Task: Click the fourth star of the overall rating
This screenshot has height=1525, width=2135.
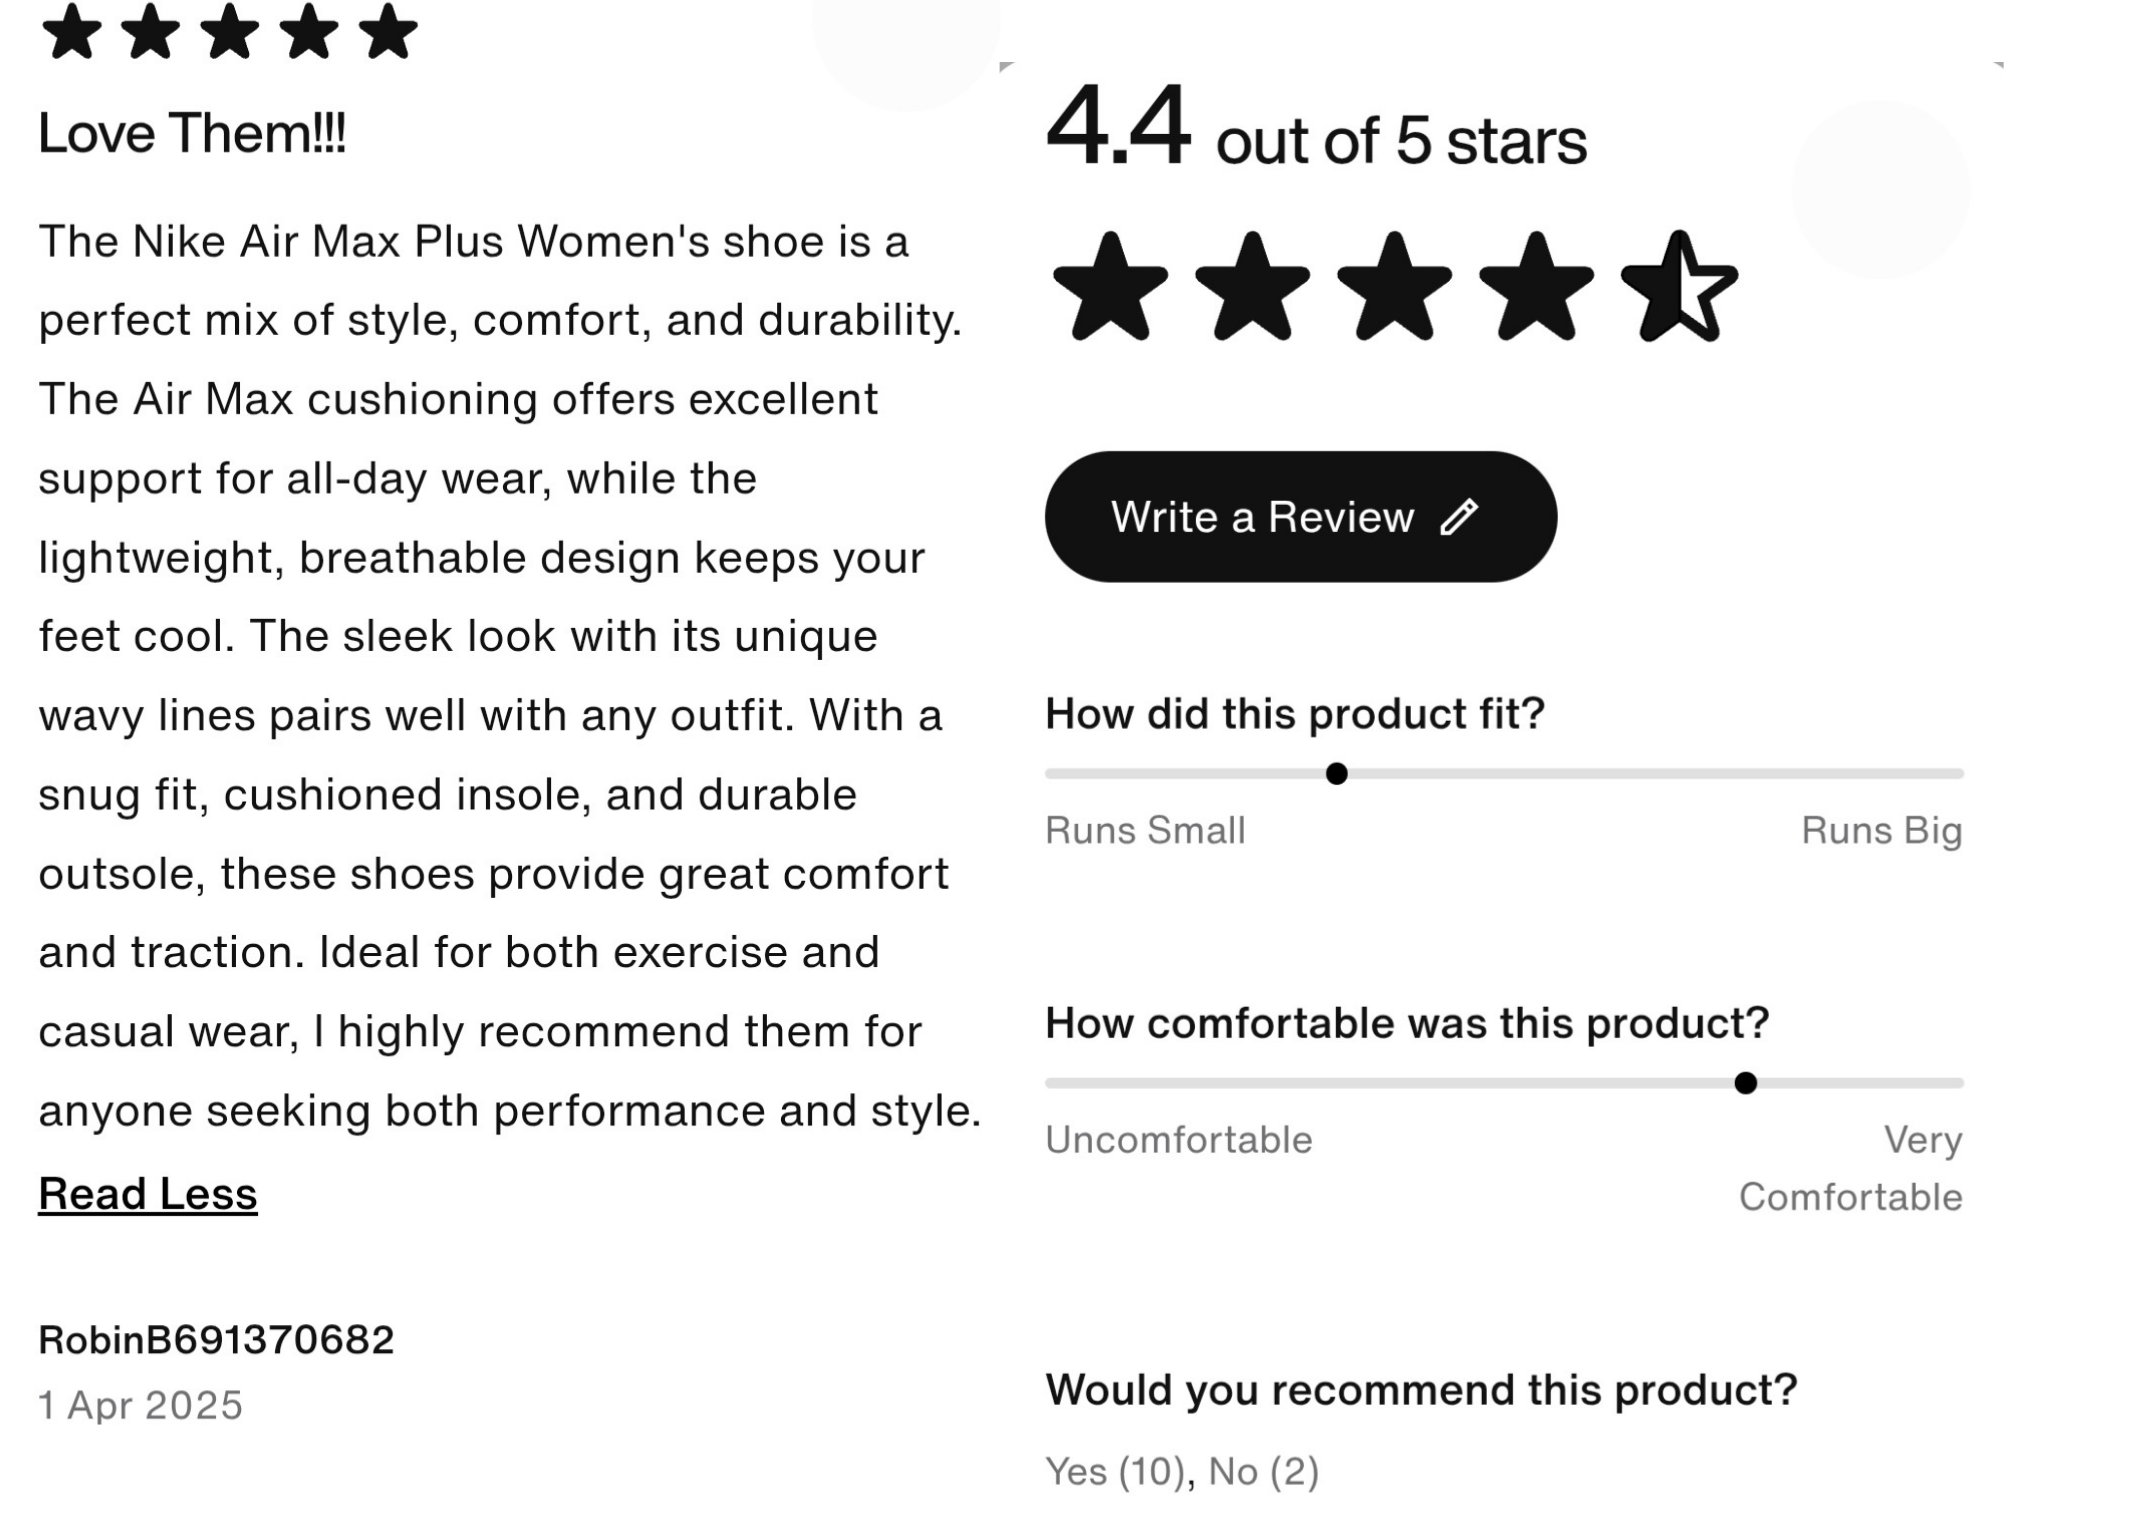Action: (x=1536, y=288)
